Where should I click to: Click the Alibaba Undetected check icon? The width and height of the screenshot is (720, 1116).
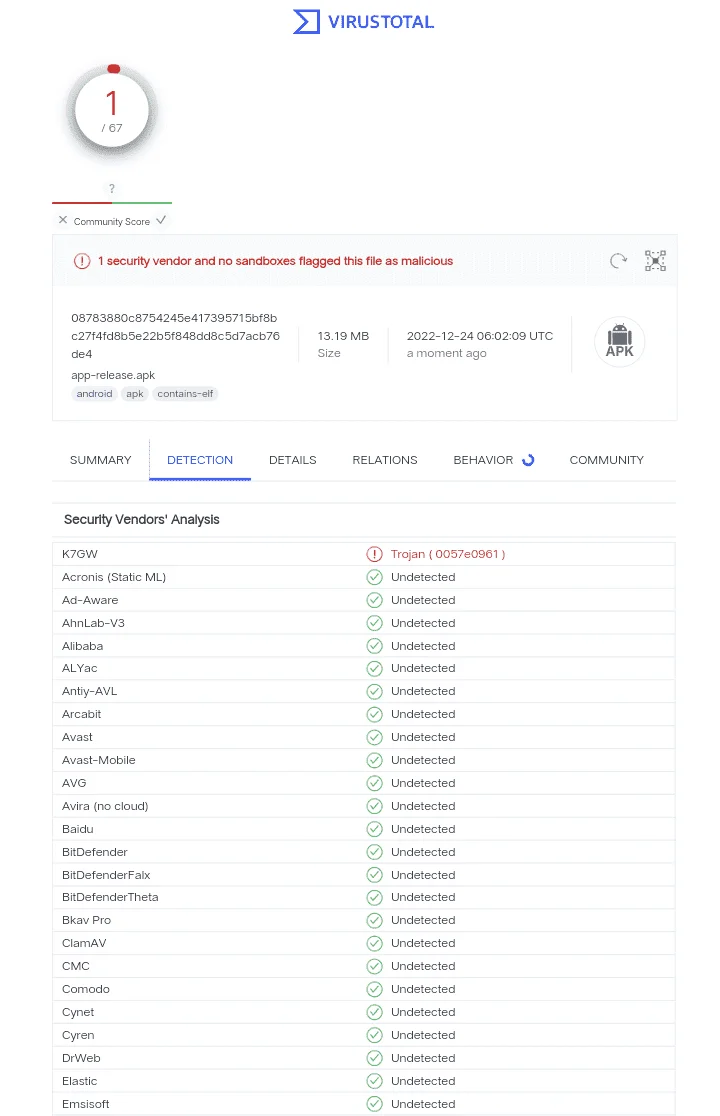tap(374, 646)
